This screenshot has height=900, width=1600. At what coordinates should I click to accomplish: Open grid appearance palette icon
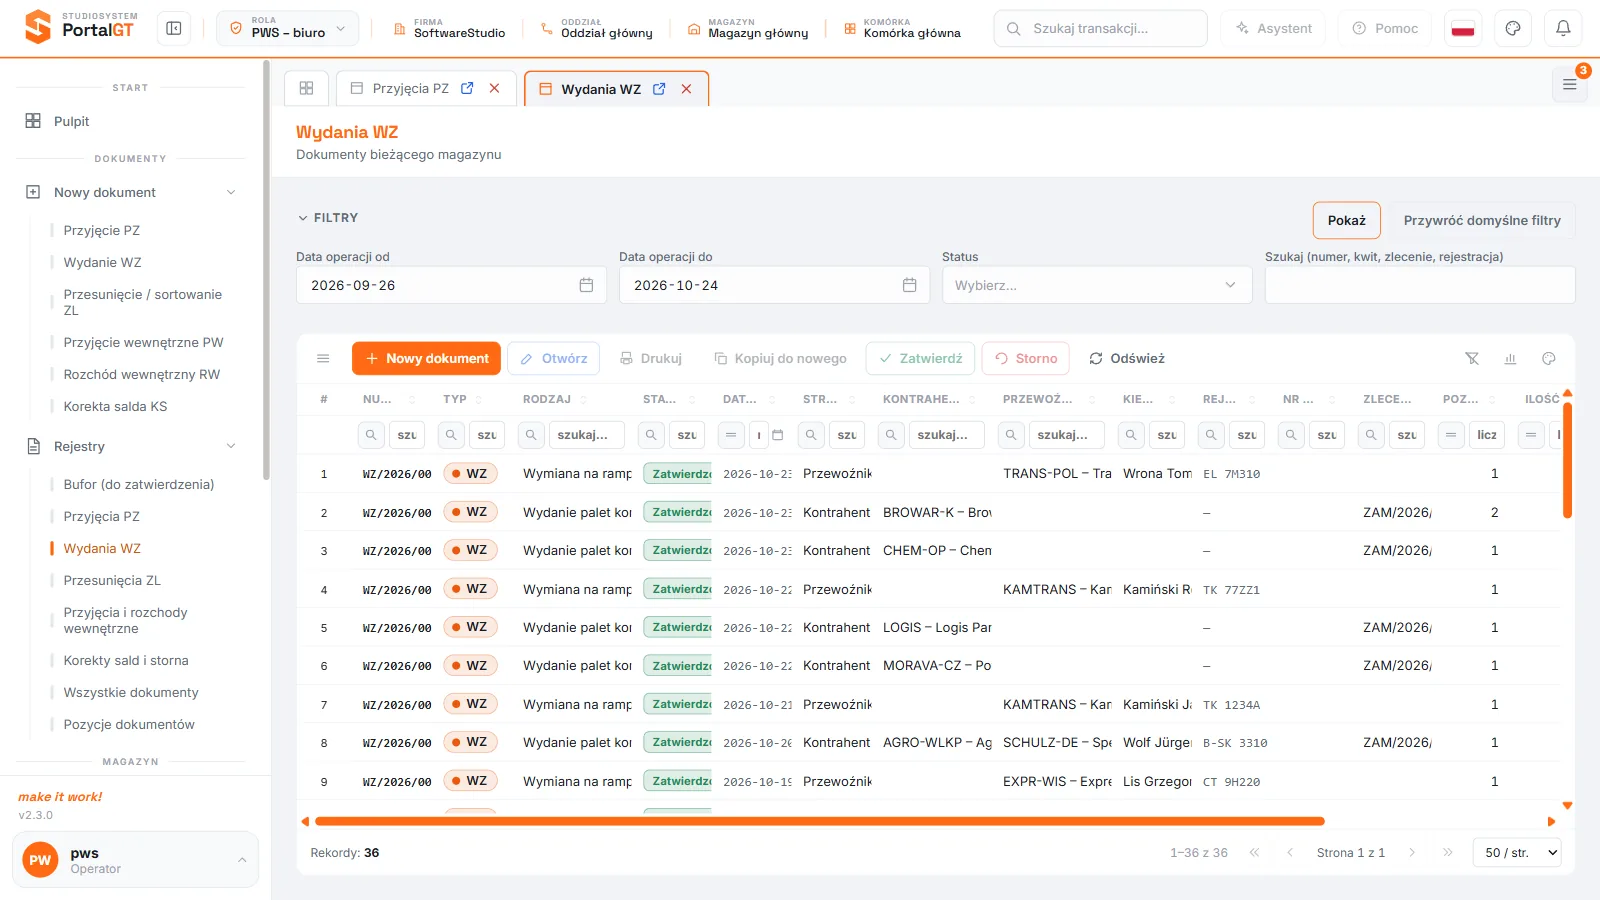tap(1549, 358)
